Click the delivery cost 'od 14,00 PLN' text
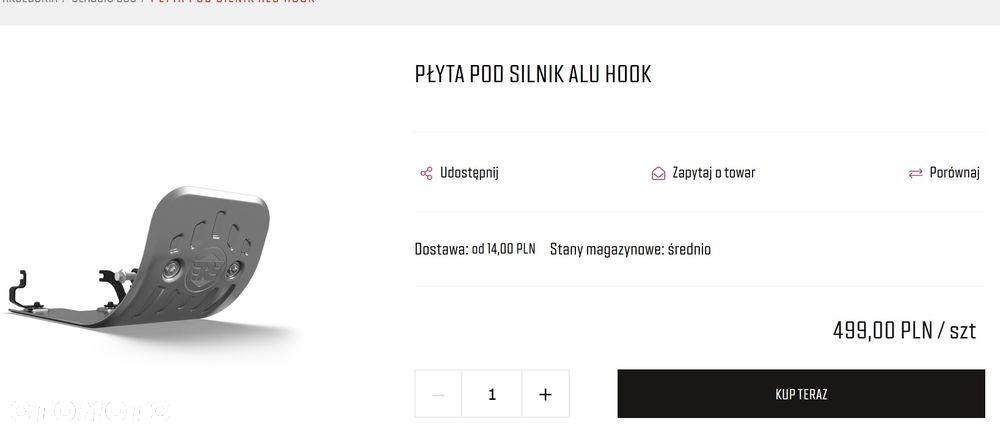Image resolution: width=1000 pixels, height=431 pixels. [x=503, y=249]
